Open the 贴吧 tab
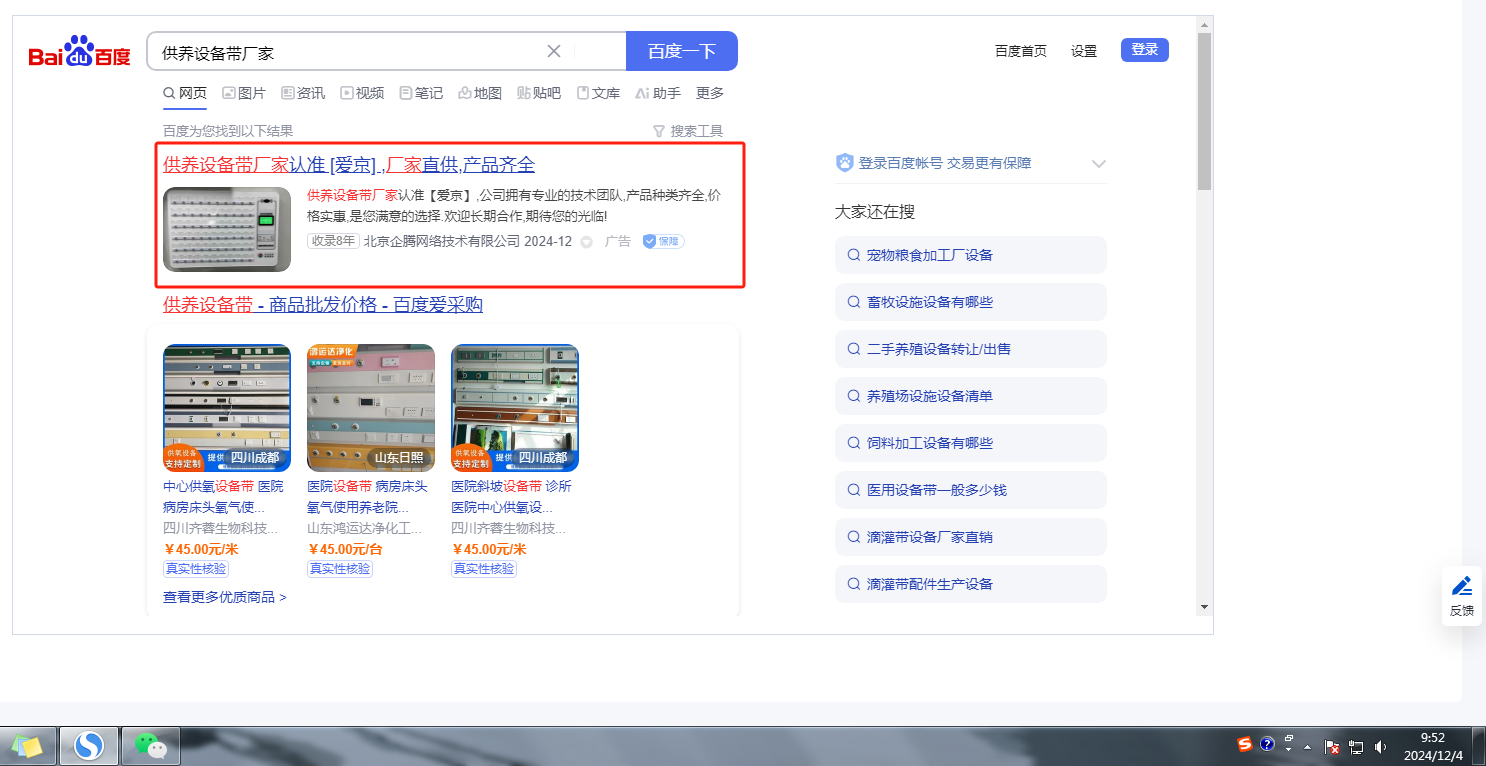This screenshot has height=766, width=1486. pyautogui.click(x=539, y=93)
